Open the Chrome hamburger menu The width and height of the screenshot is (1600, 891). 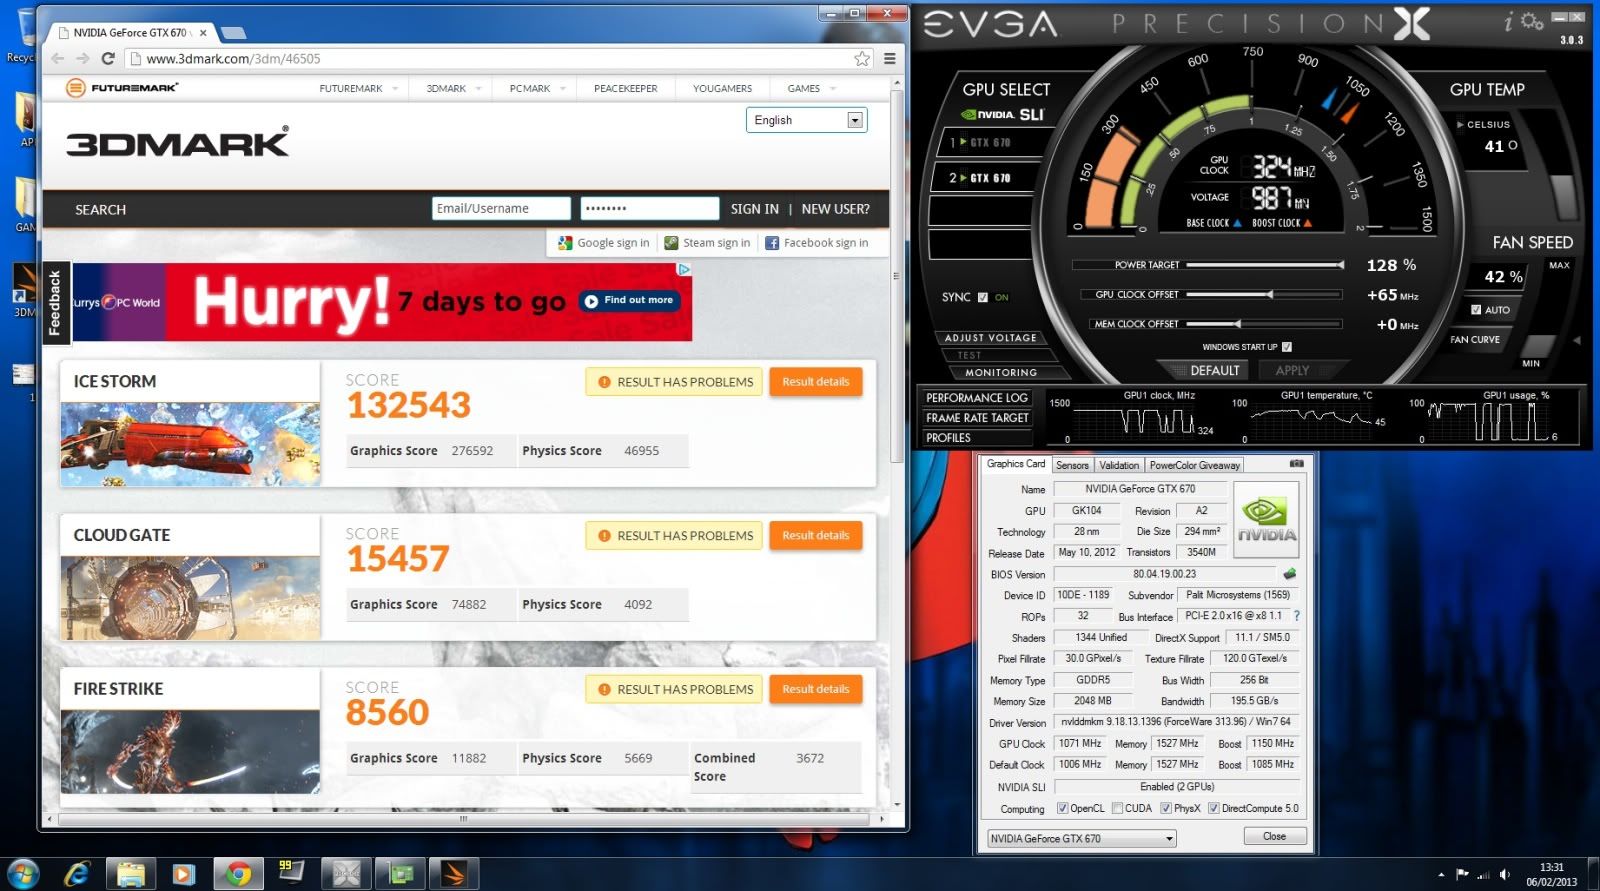[x=890, y=58]
